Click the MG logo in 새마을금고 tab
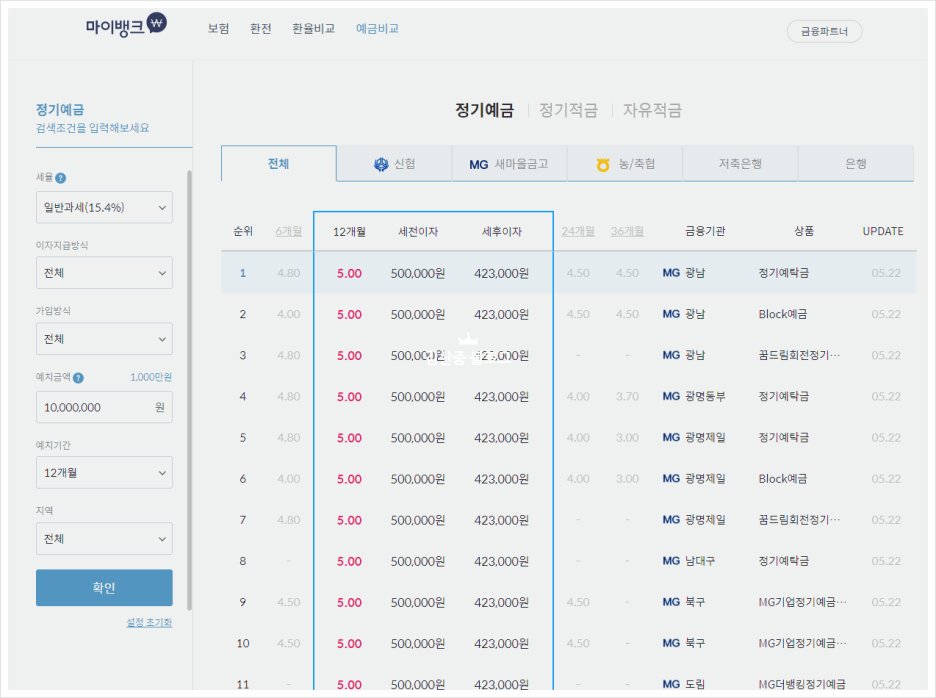Screen dimensions: 936x698 pos(479,164)
